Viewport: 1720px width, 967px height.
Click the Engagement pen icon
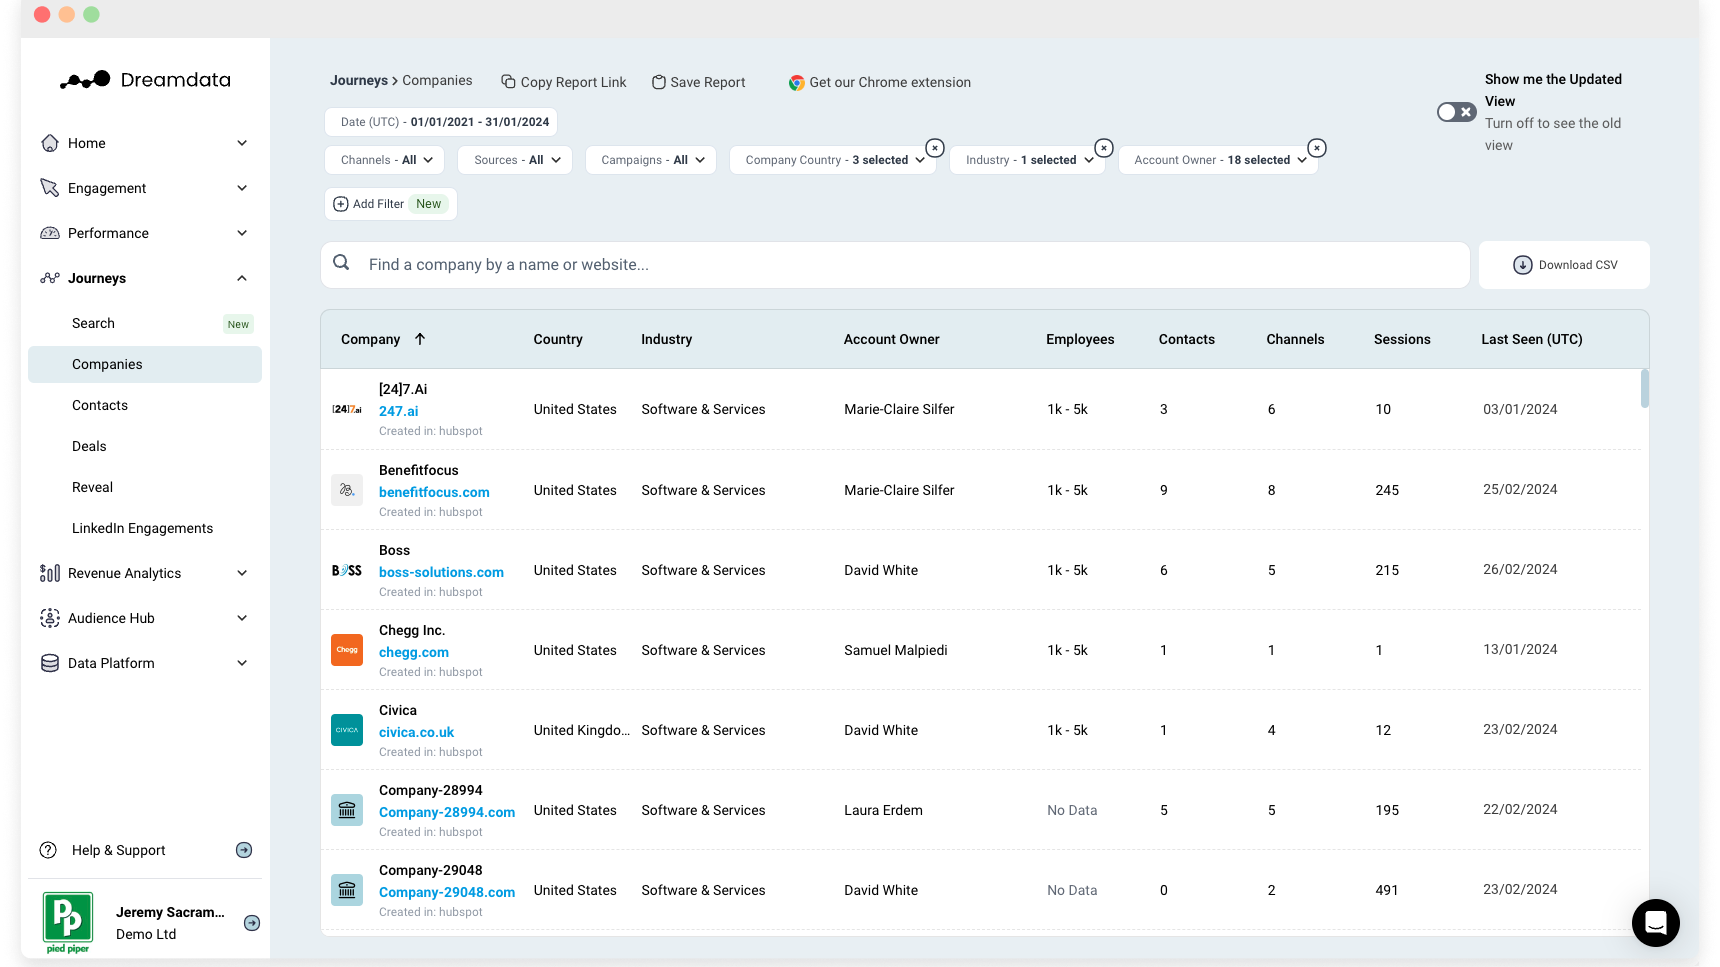click(x=50, y=188)
